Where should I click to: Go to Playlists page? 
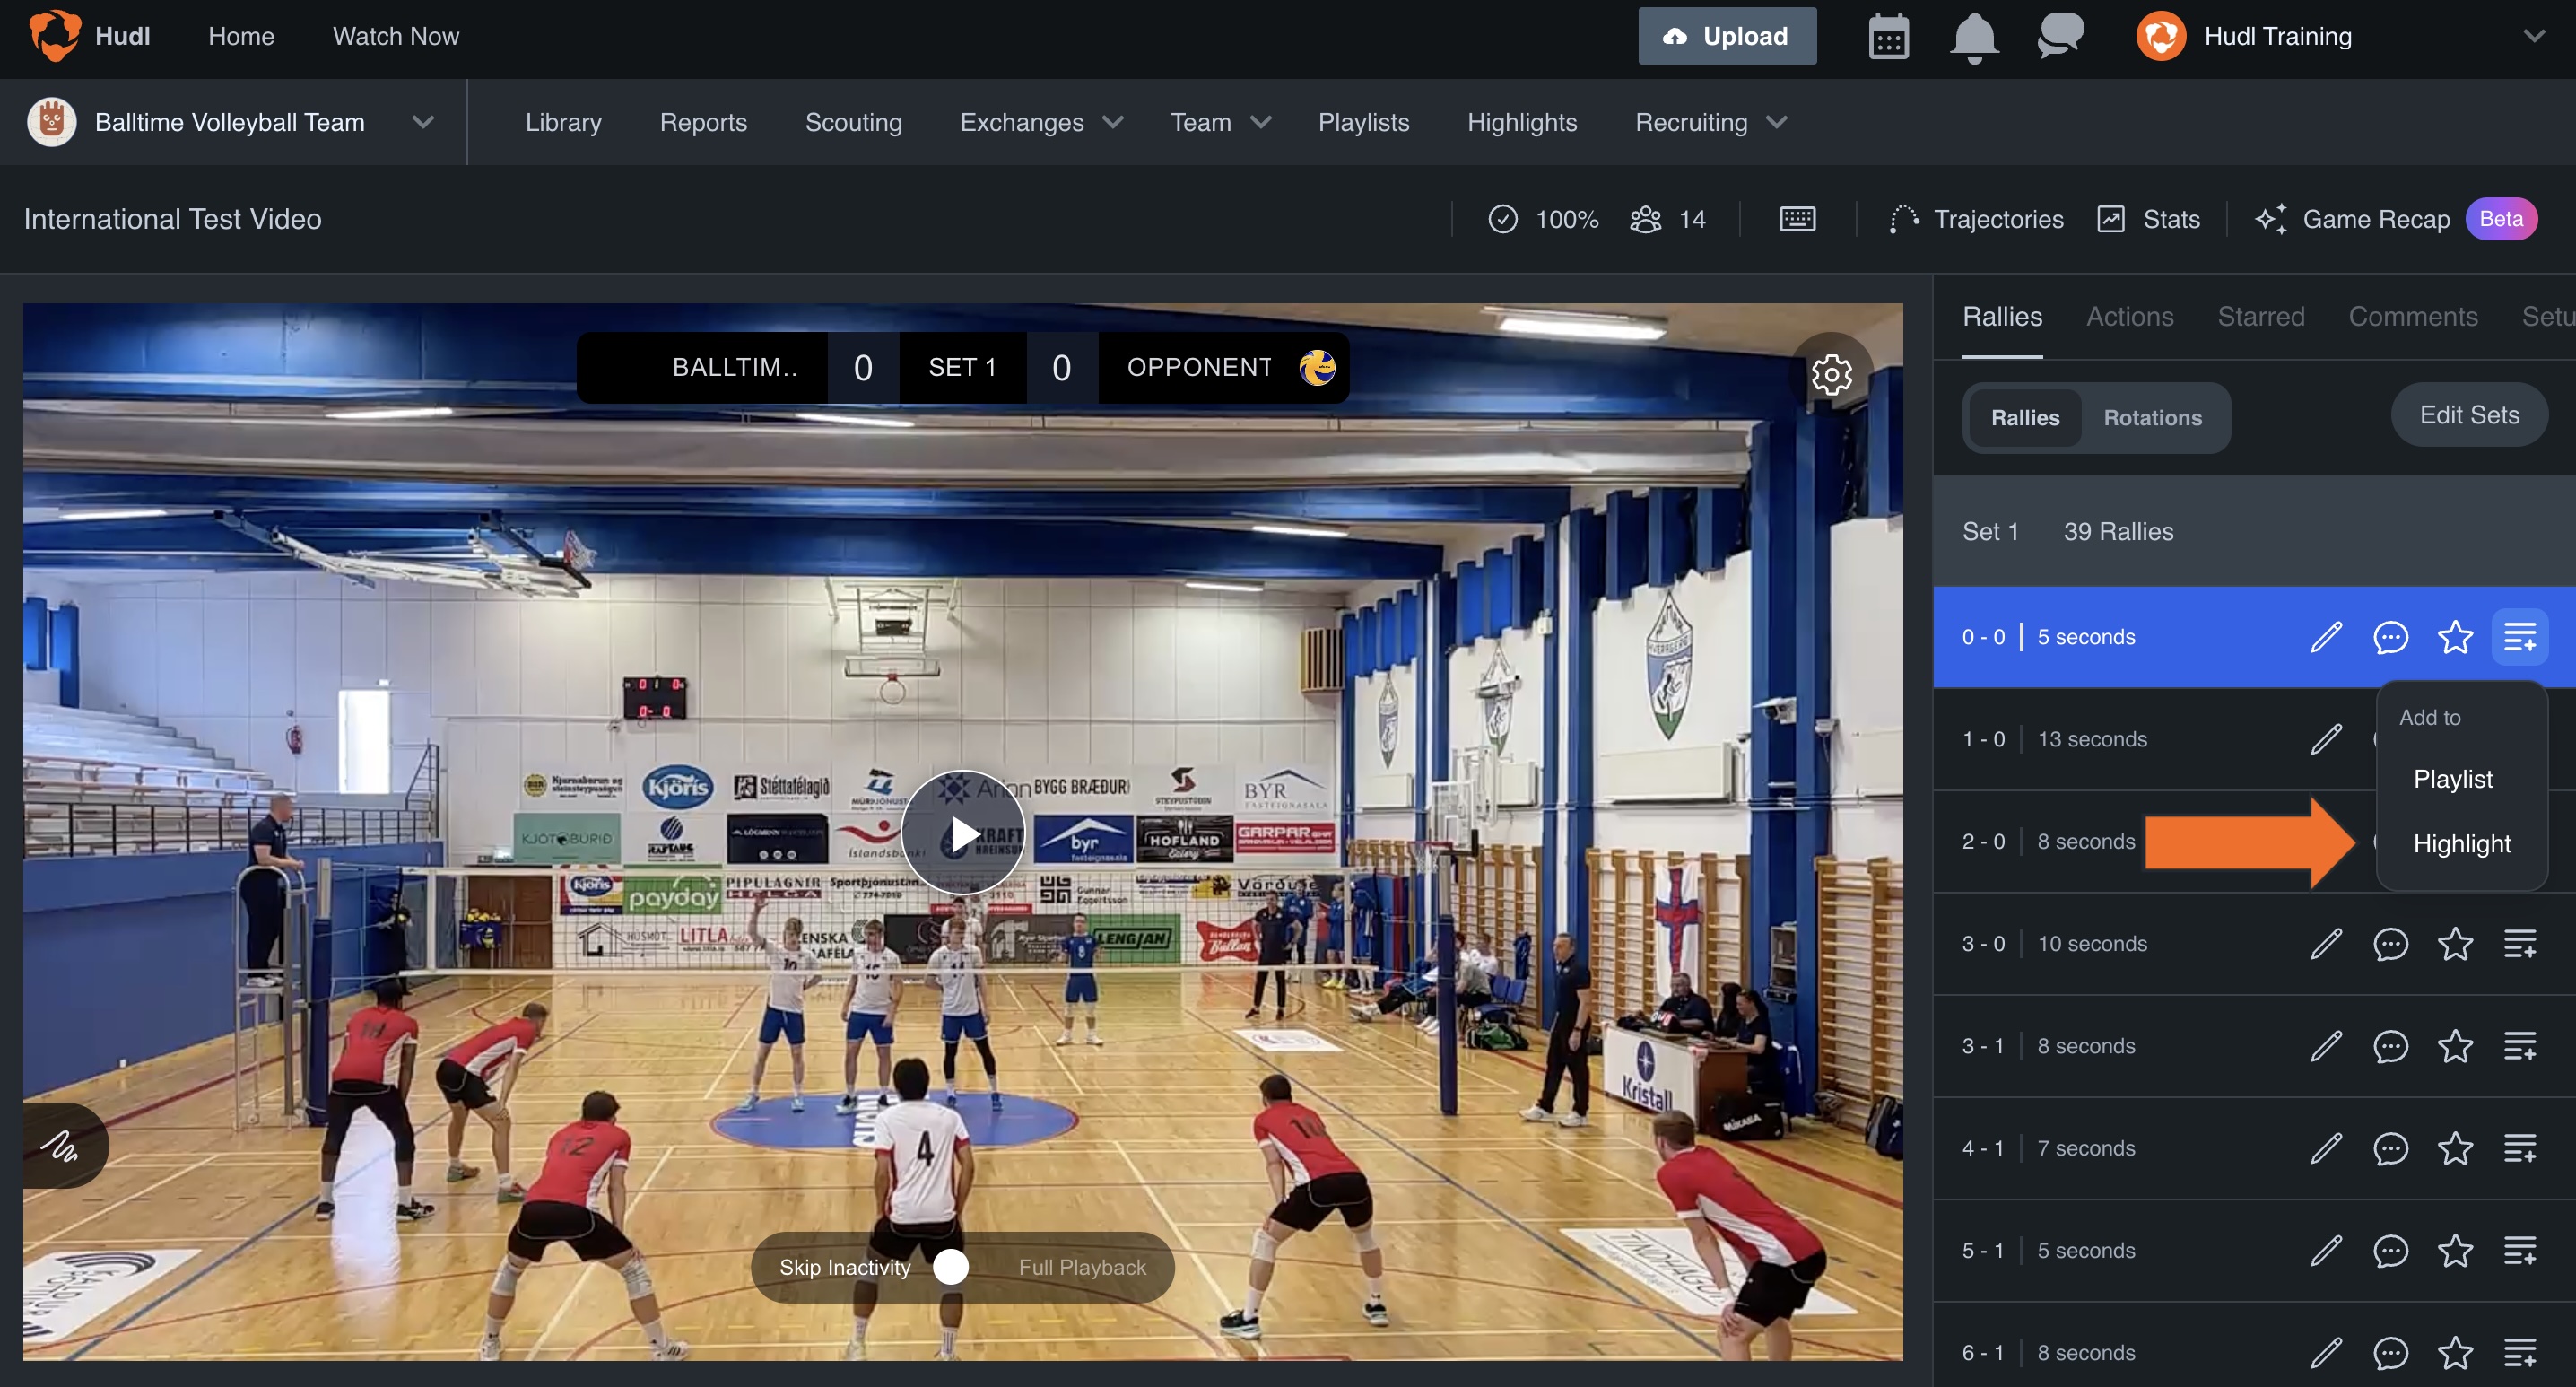point(1363,122)
